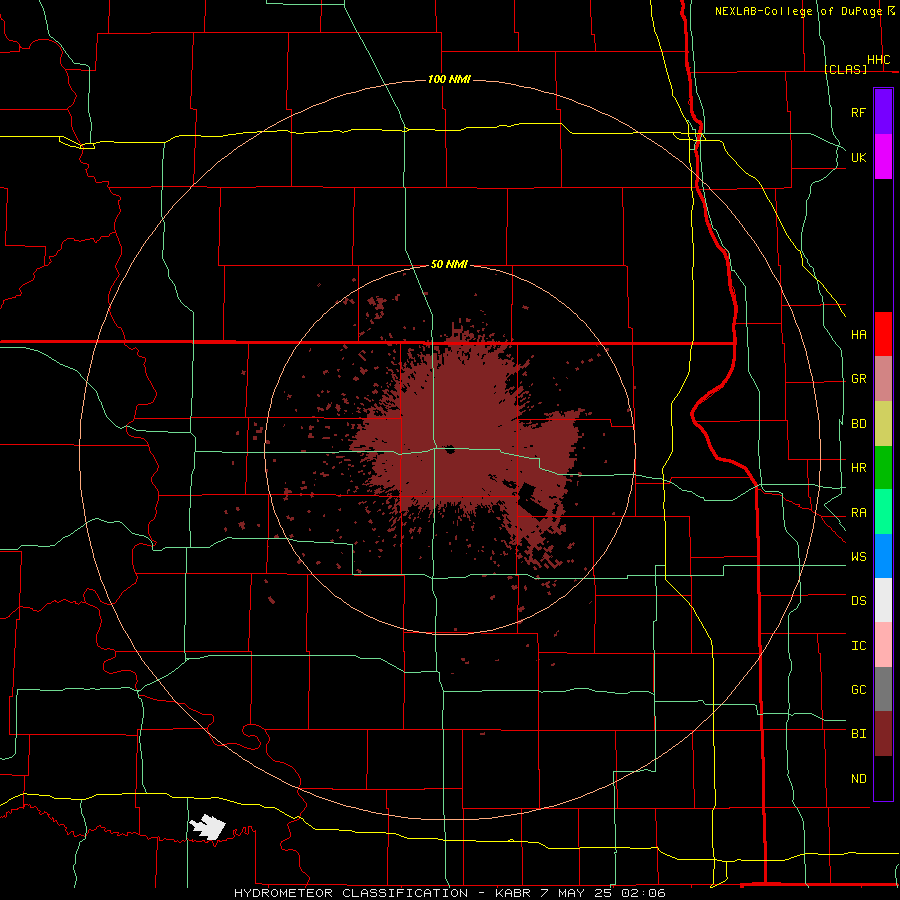Click the 50 NMI range ring label
The height and width of the screenshot is (900, 900).
[x=449, y=265]
